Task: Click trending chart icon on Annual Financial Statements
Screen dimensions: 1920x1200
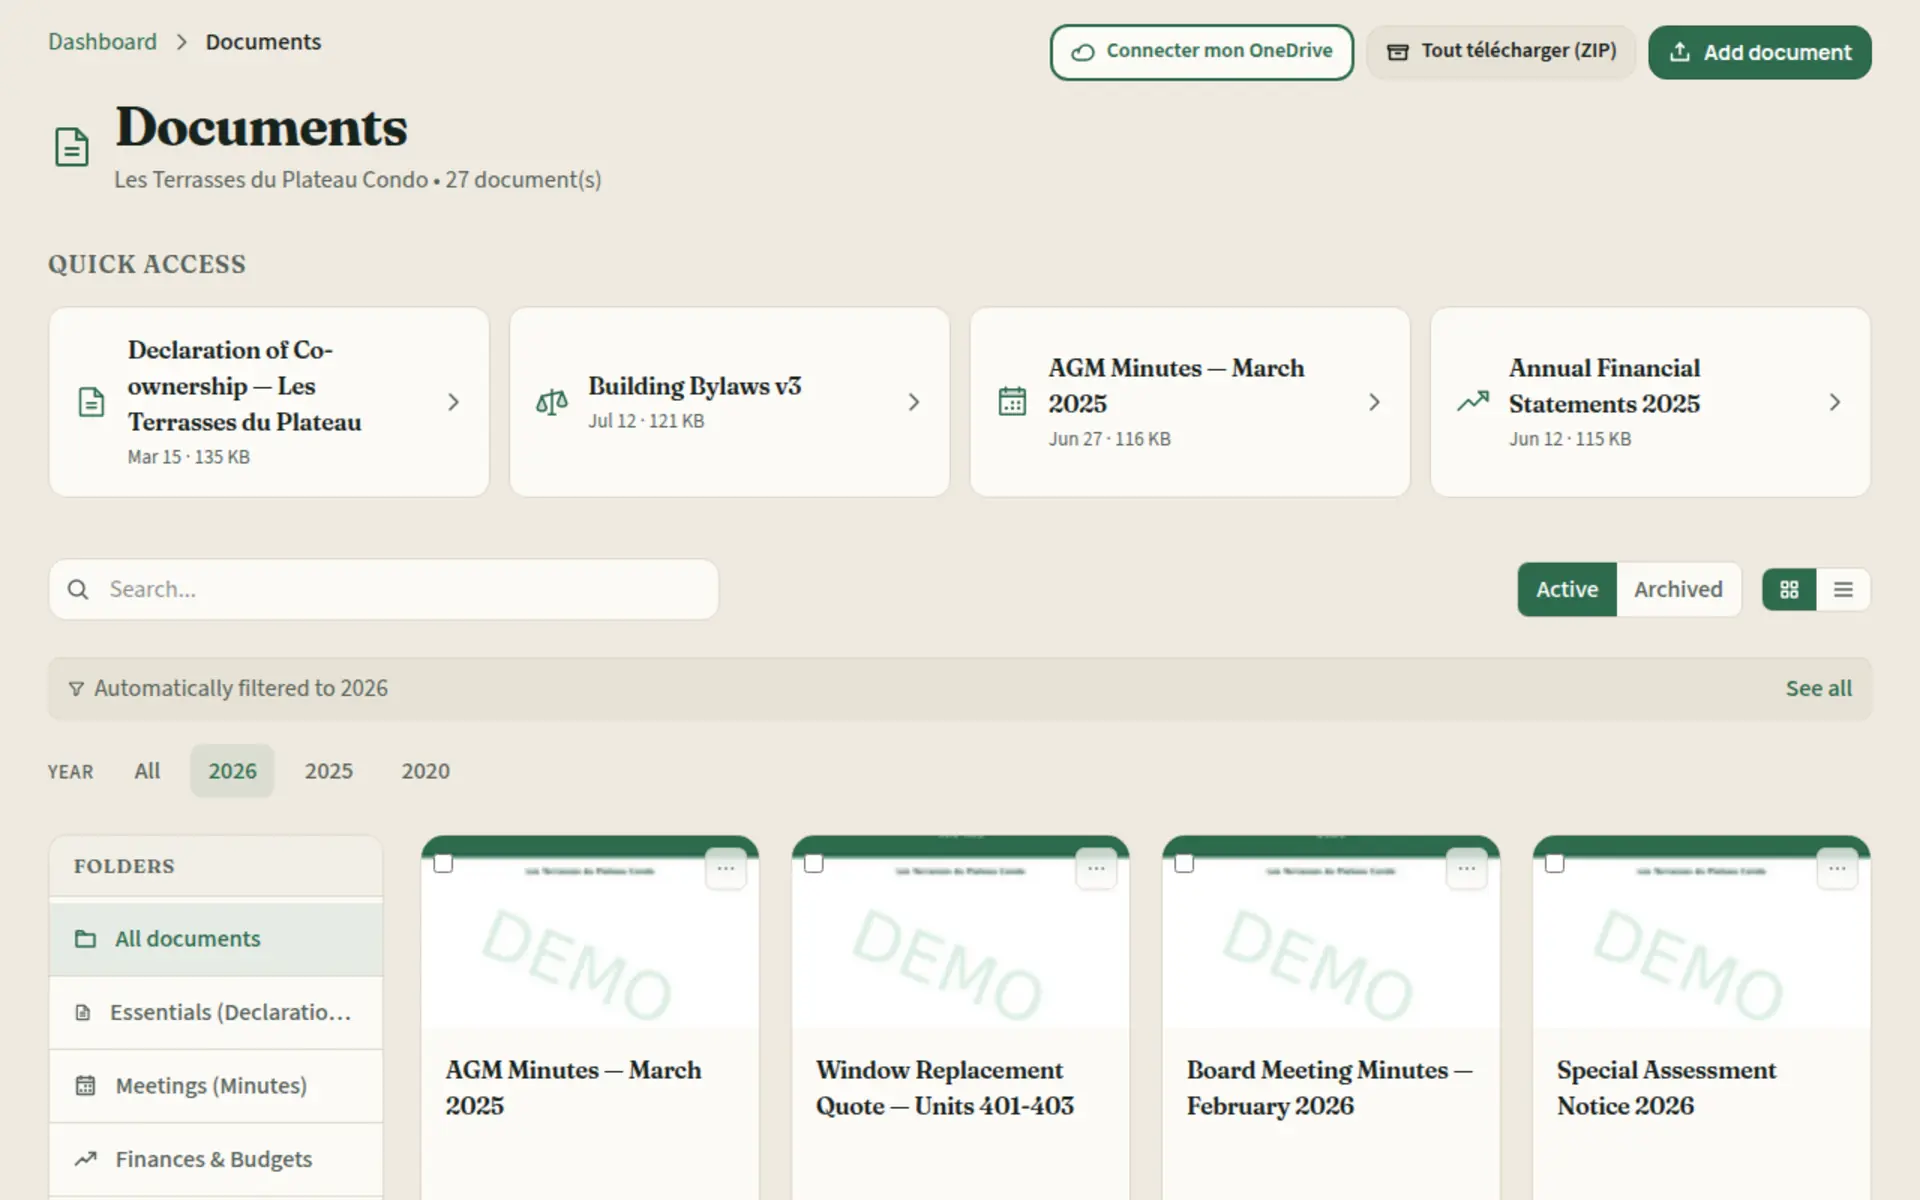Action: click(x=1473, y=402)
